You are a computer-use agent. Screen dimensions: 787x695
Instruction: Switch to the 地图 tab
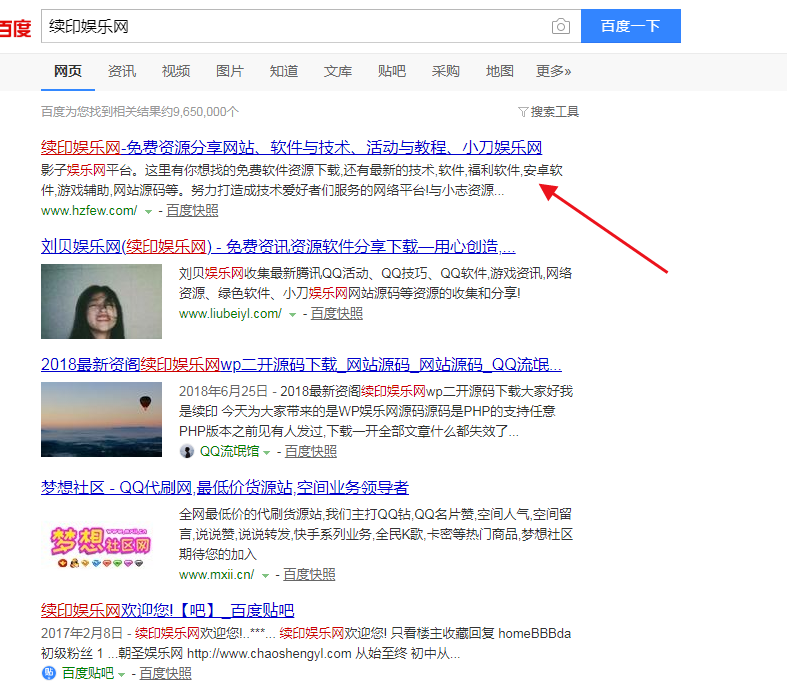(x=500, y=71)
